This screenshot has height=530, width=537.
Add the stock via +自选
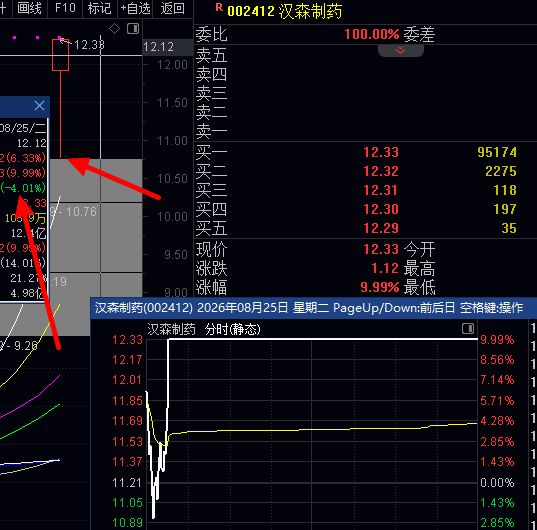click(x=135, y=8)
